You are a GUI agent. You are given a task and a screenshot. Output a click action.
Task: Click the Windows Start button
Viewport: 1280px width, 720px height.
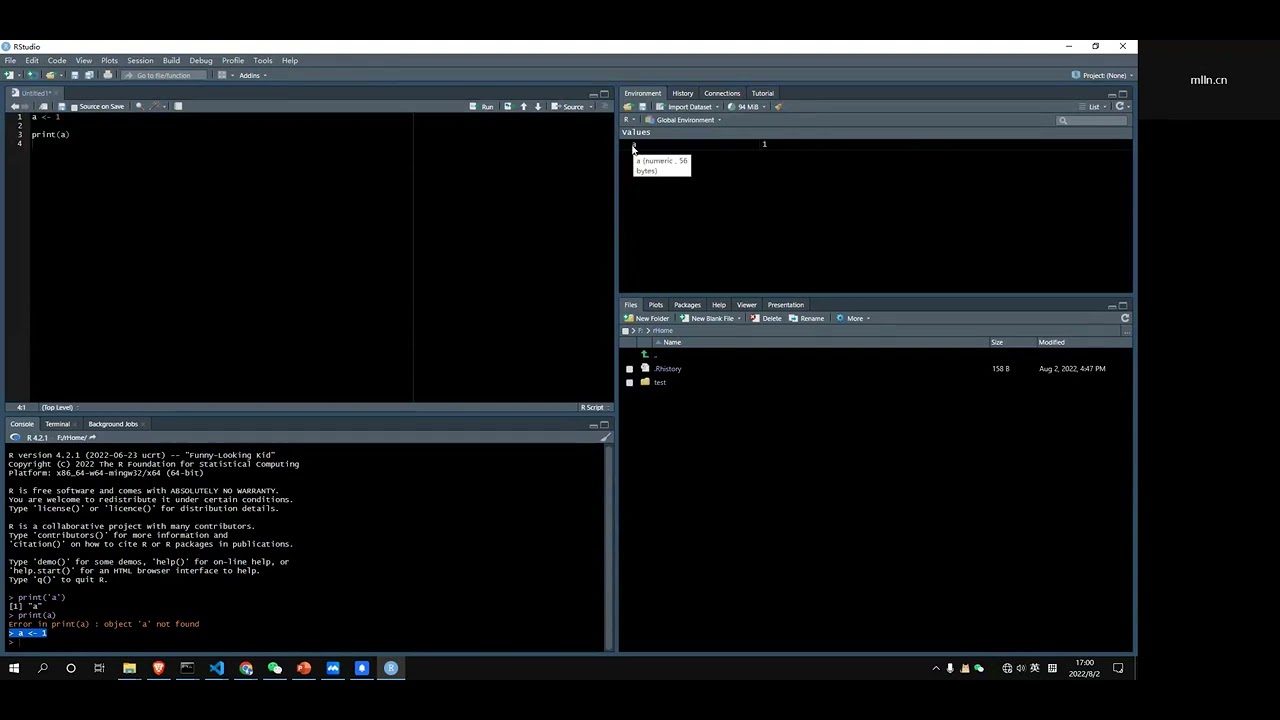point(14,668)
